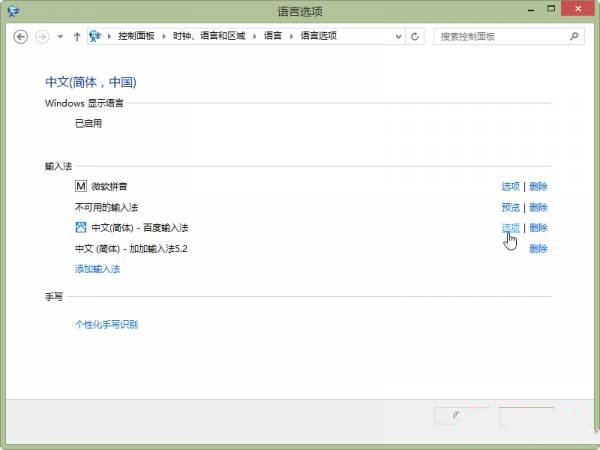
Task: Click the Forward navigation arrow
Action: pos(42,36)
